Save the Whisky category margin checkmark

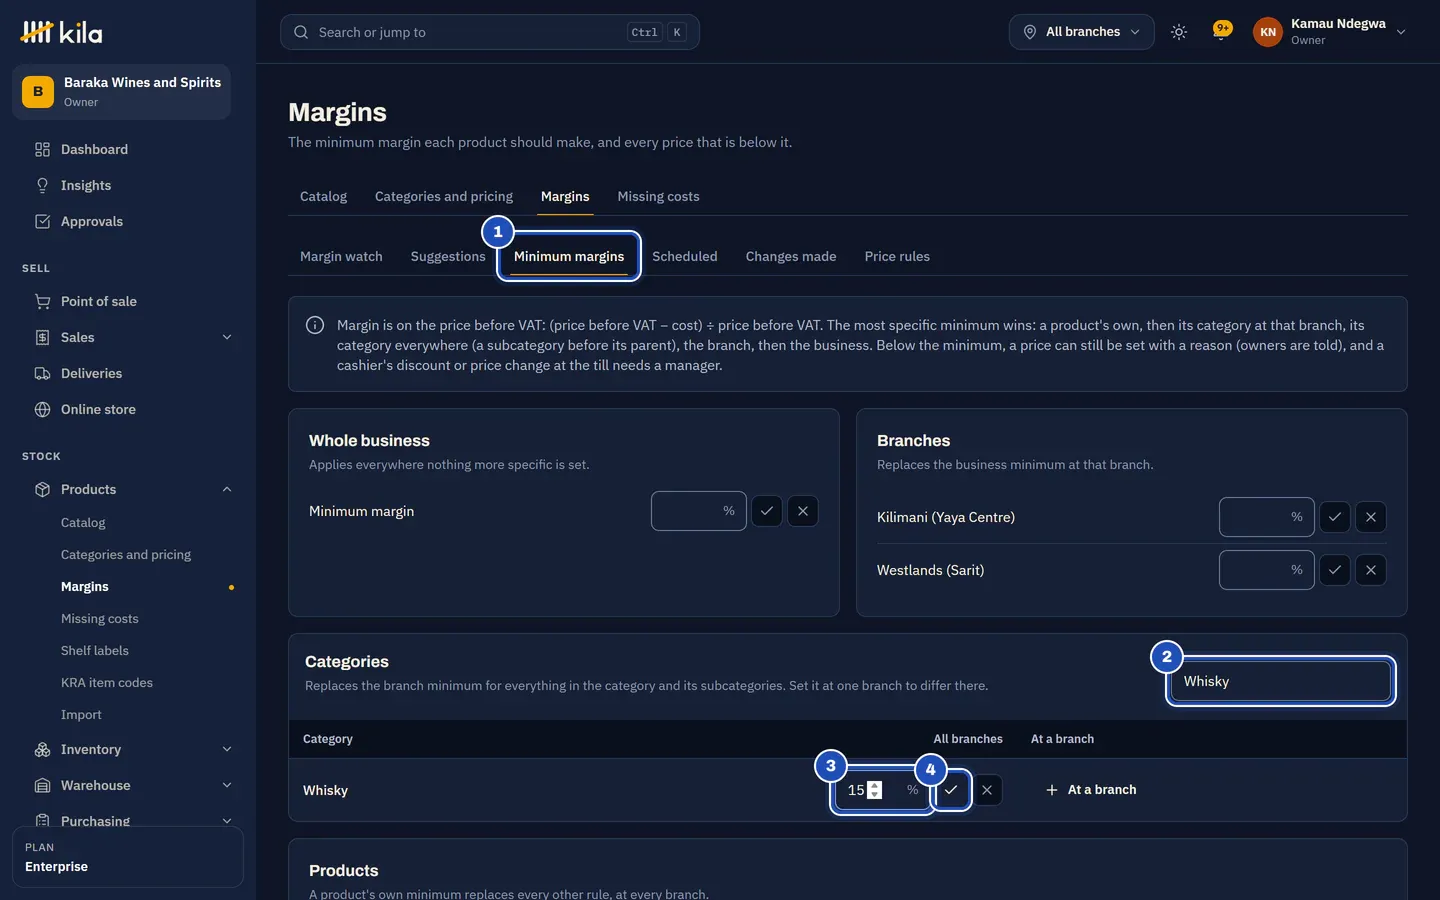coord(951,790)
